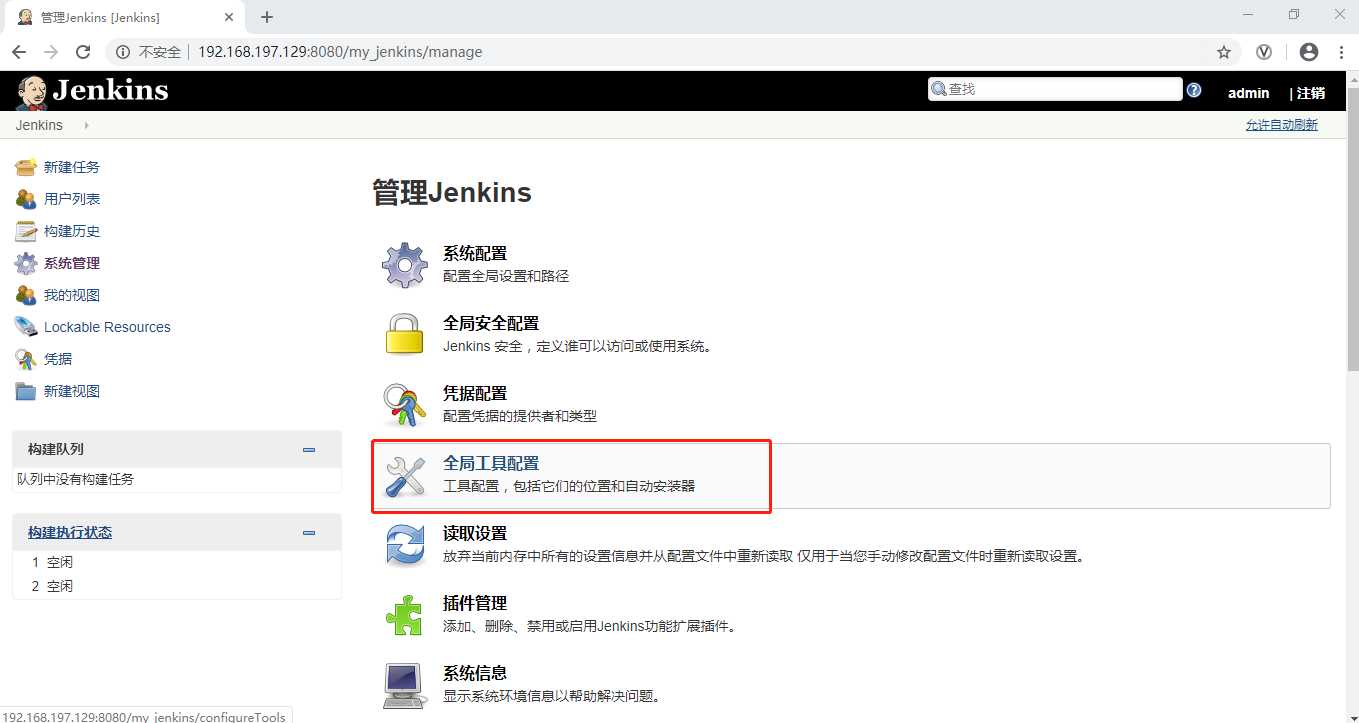
Task: Click executor row 2 空闲
Action: pos(52,586)
